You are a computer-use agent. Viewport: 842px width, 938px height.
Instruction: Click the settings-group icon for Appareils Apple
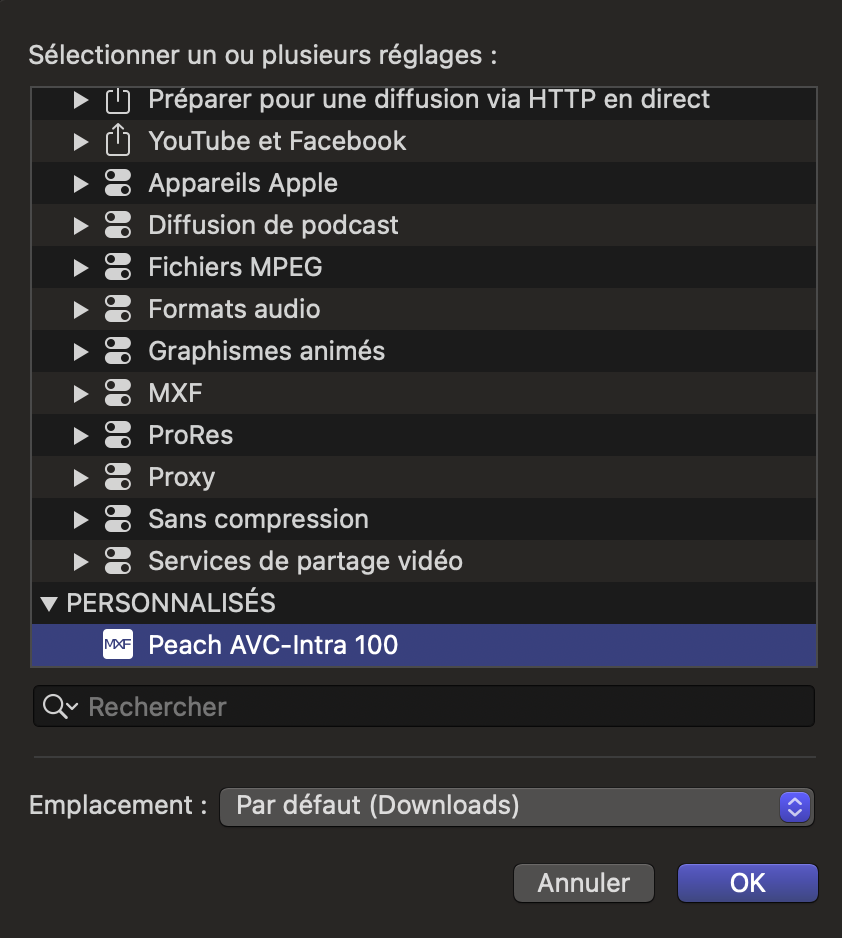click(x=118, y=183)
